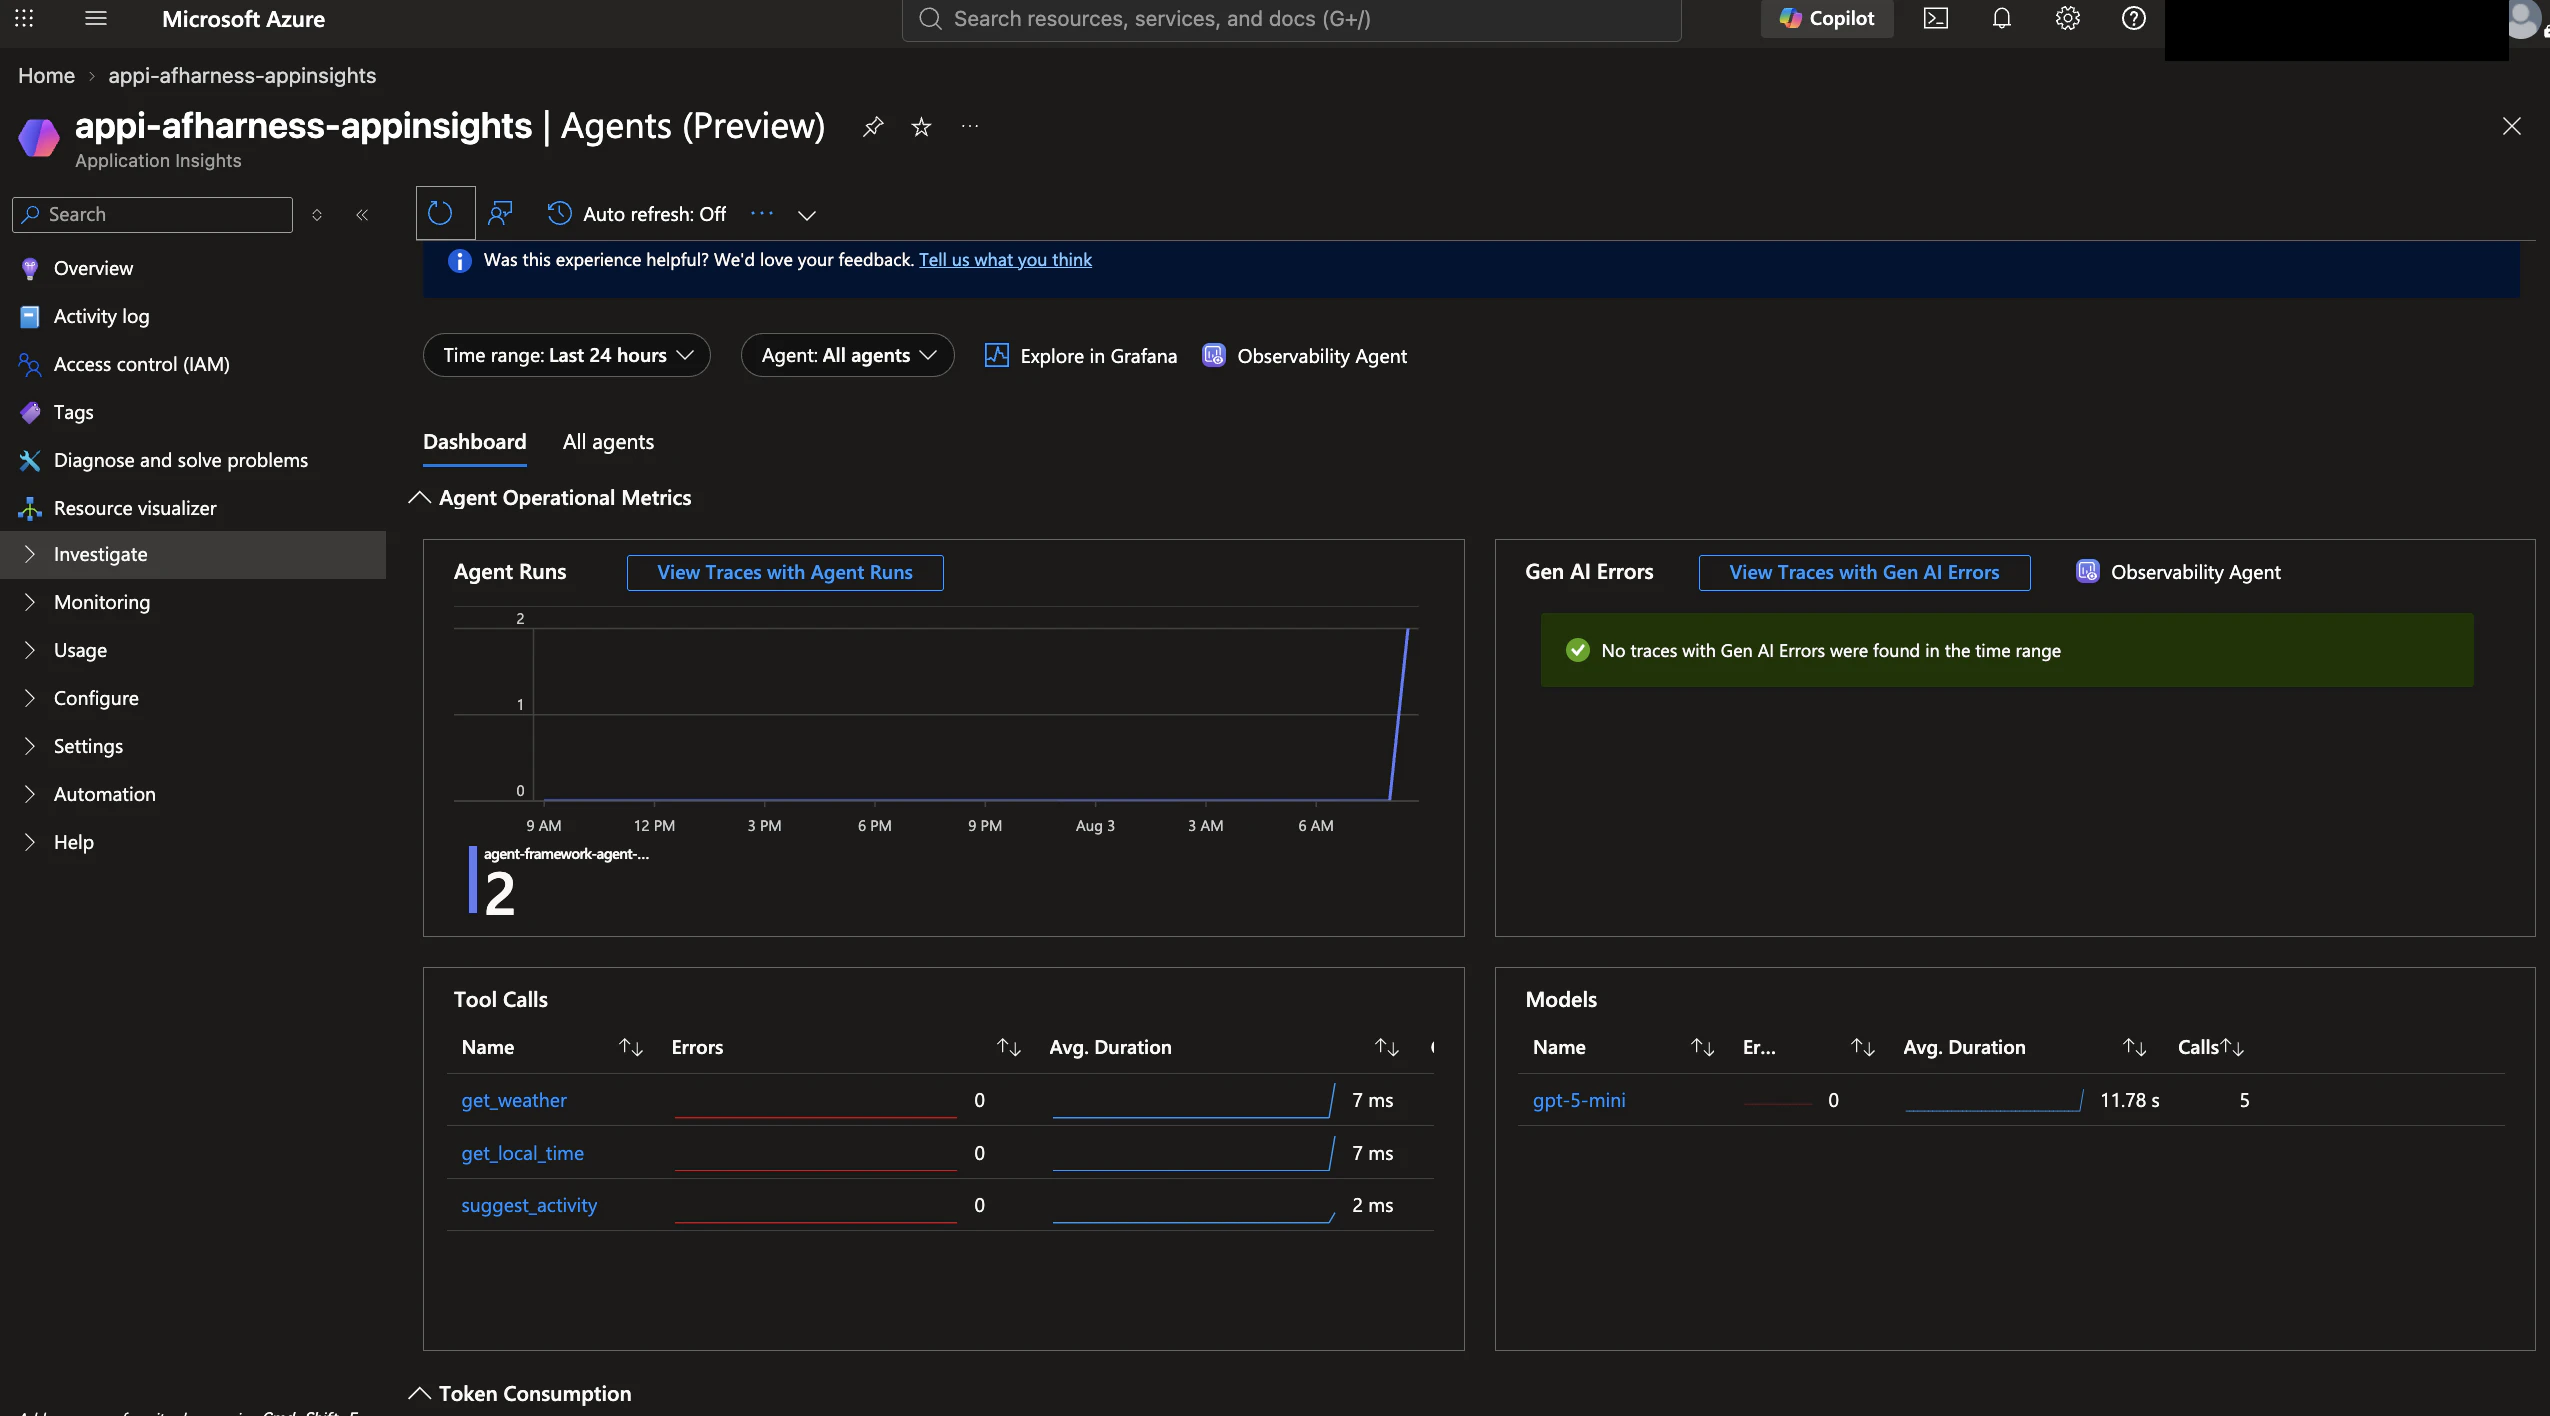The width and height of the screenshot is (2550, 1416).
Task: Open the notifications bell
Action: tap(2002, 18)
